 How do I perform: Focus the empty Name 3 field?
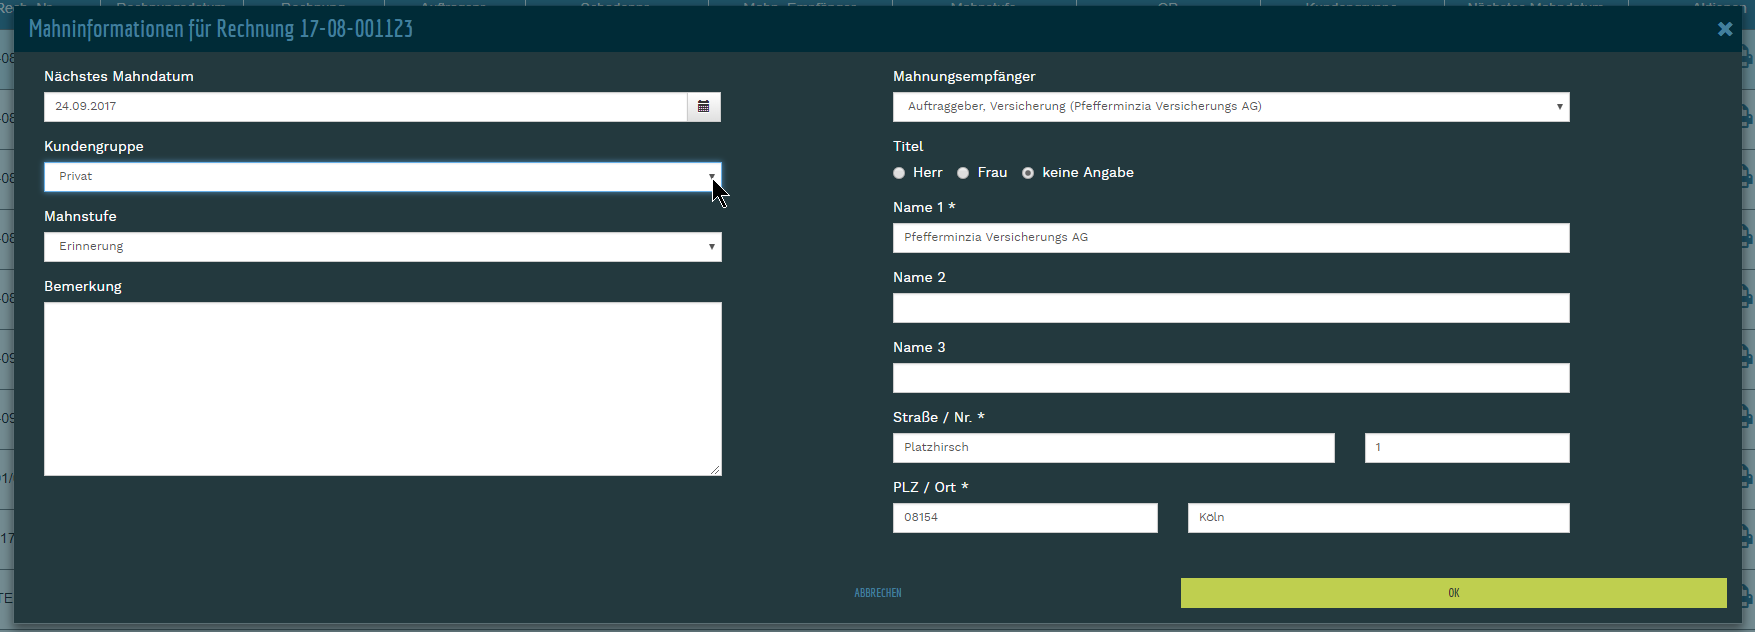pyautogui.click(x=1230, y=378)
